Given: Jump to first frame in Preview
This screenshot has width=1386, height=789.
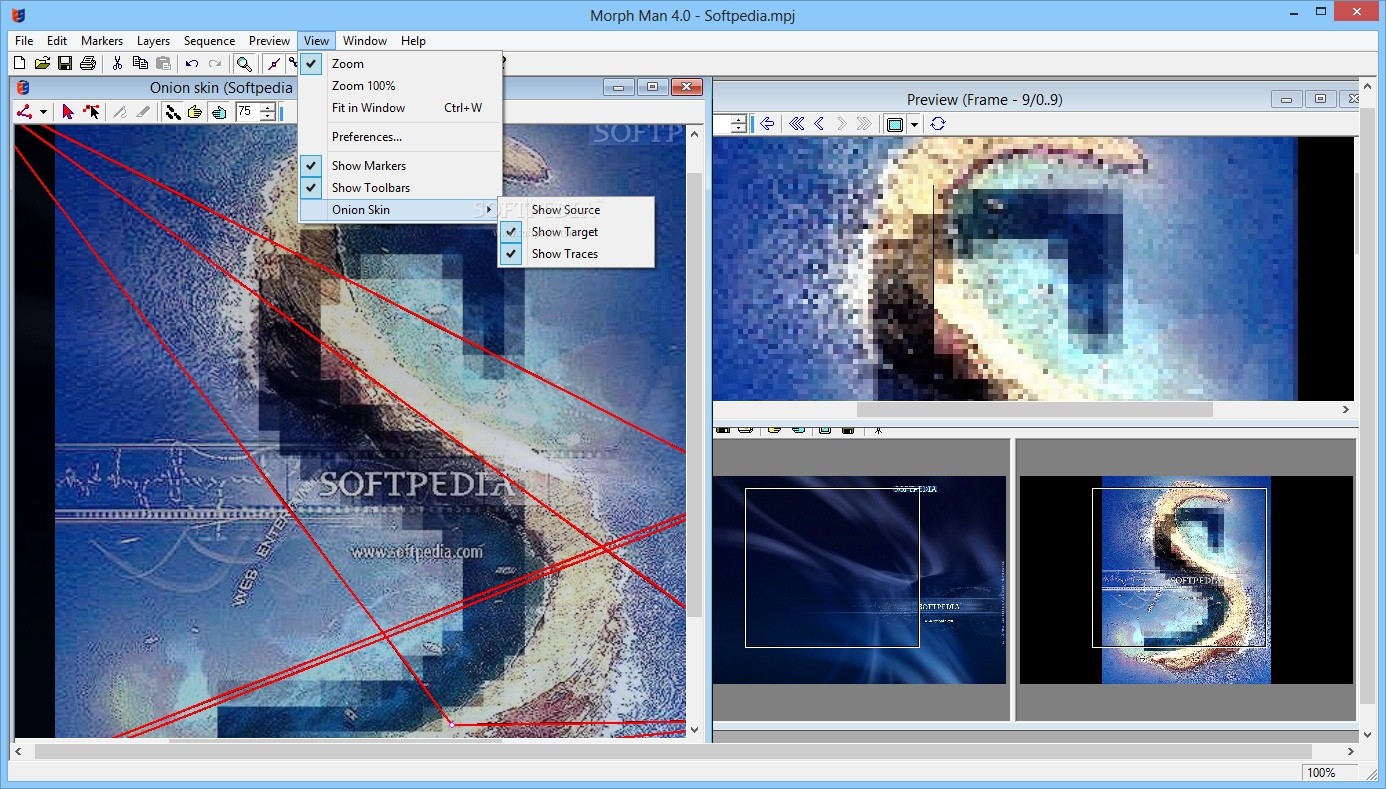Looking at the screenshot, I should 796,124.
